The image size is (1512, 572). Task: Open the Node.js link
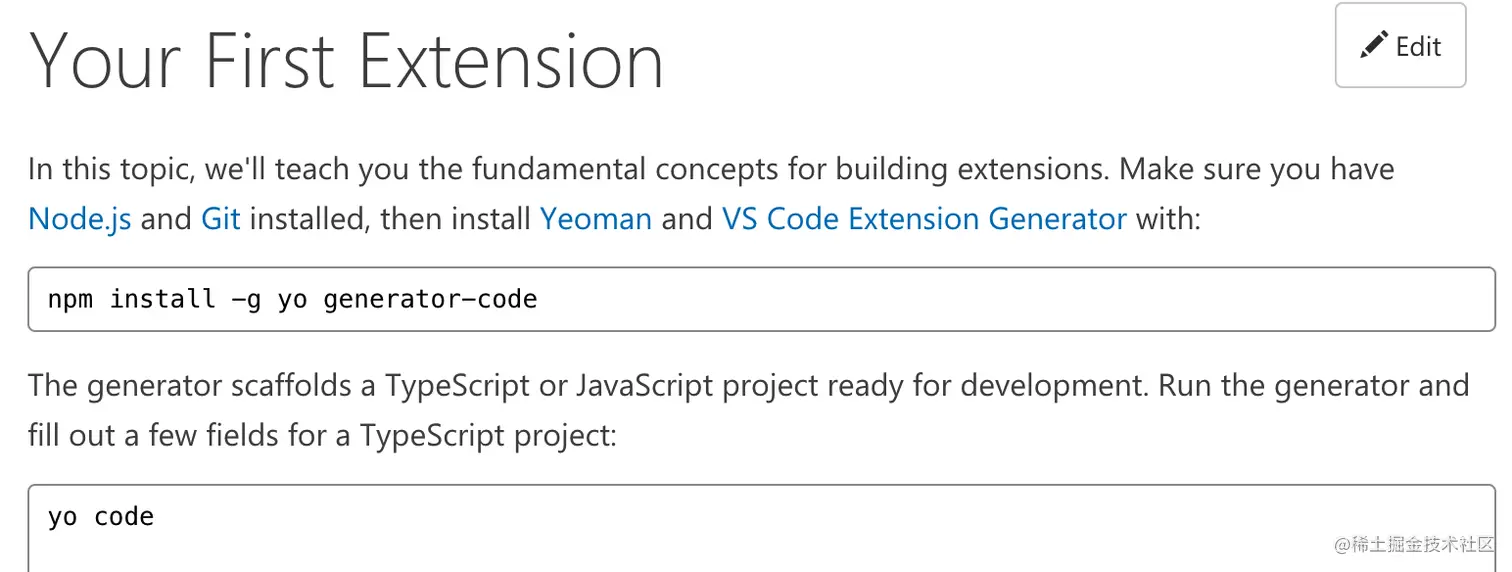pyautogui.click(x=79, y=218)
